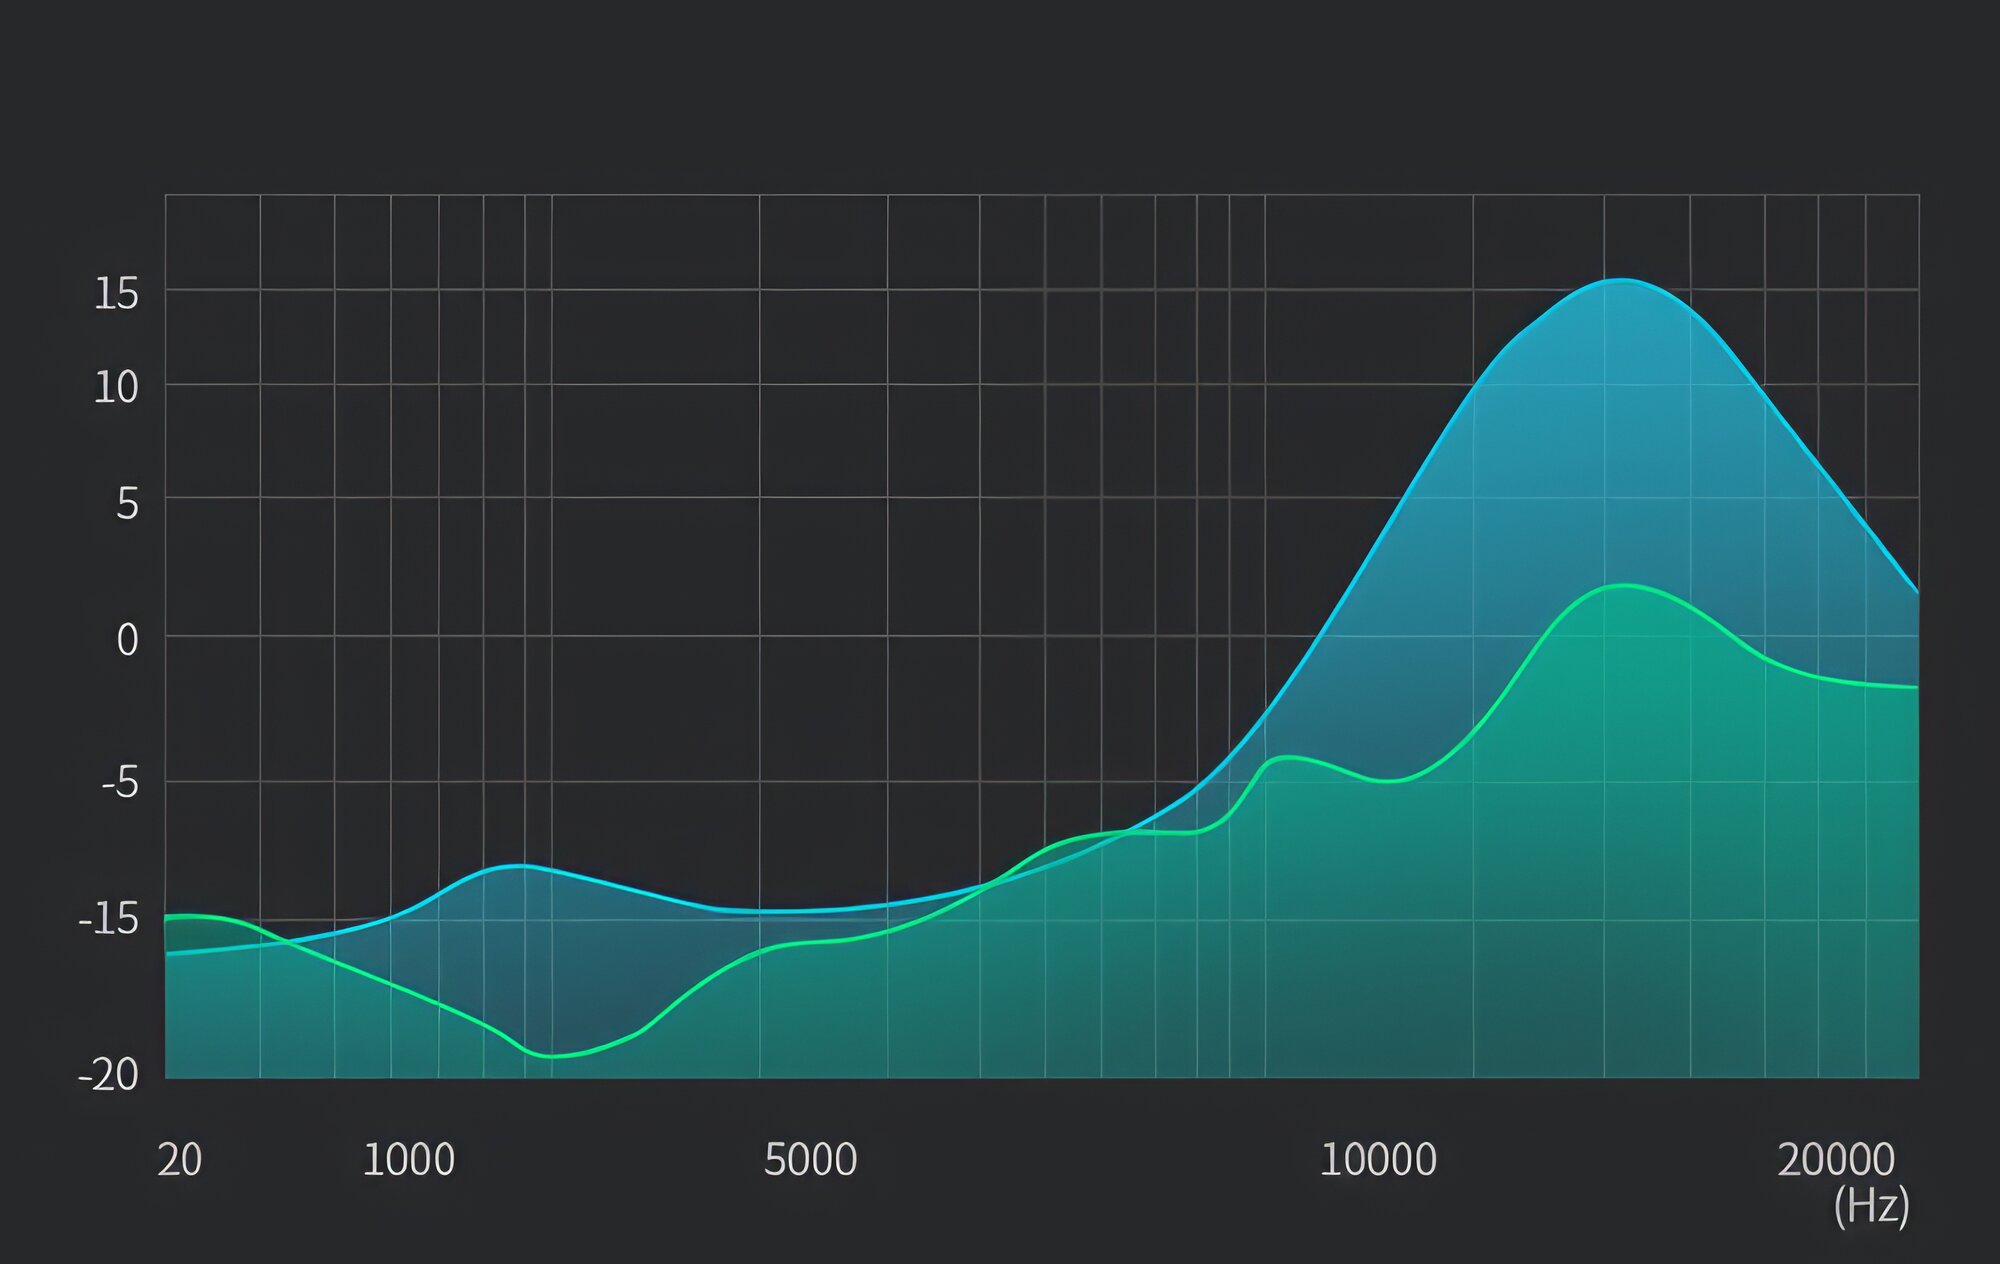Click the 0 label on the vertical axis
This screenshot has width=2000, height=1264.
[127, 640]
